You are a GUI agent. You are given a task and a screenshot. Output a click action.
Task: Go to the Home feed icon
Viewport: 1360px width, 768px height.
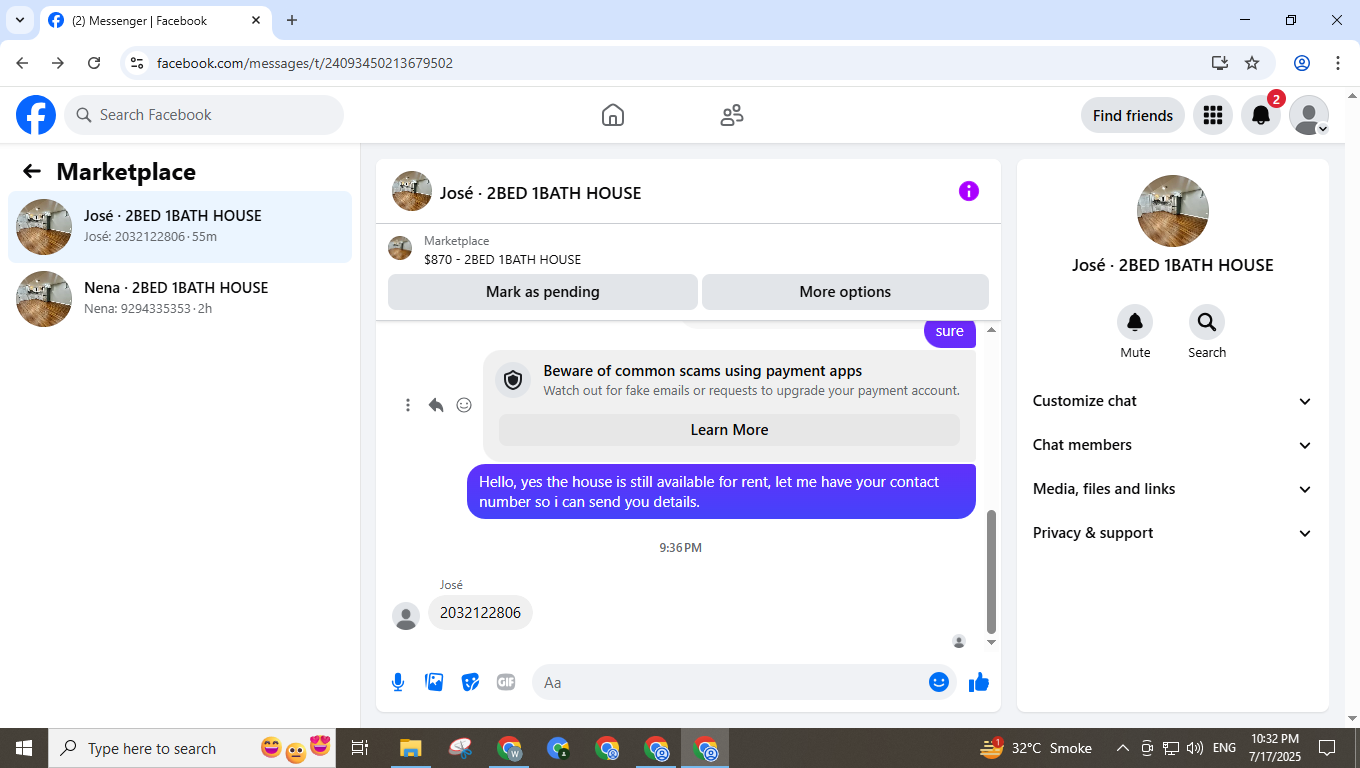click(x=613, y=115)
